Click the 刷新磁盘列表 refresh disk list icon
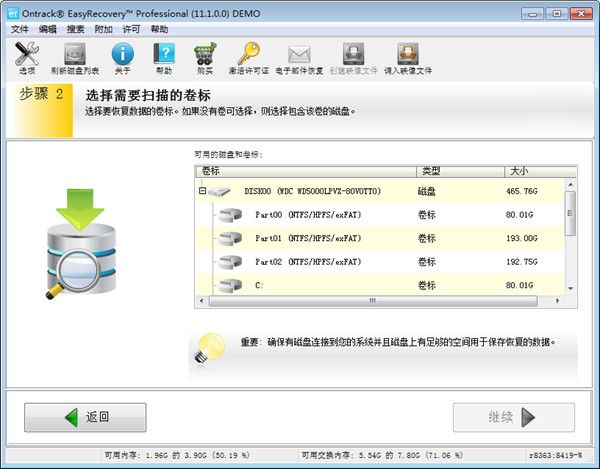This screenshot has width=600, height=469. [75, 54]
